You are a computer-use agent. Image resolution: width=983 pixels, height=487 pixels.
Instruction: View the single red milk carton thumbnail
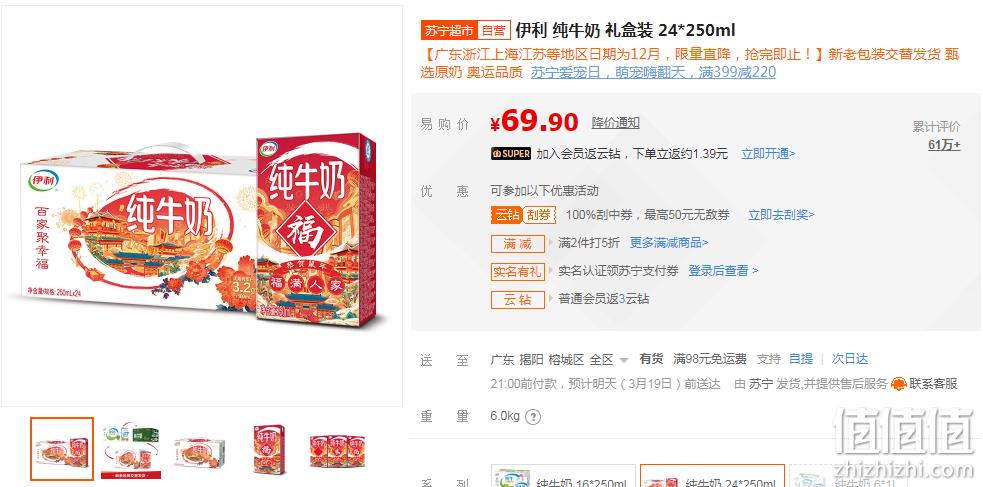point(268,449)
